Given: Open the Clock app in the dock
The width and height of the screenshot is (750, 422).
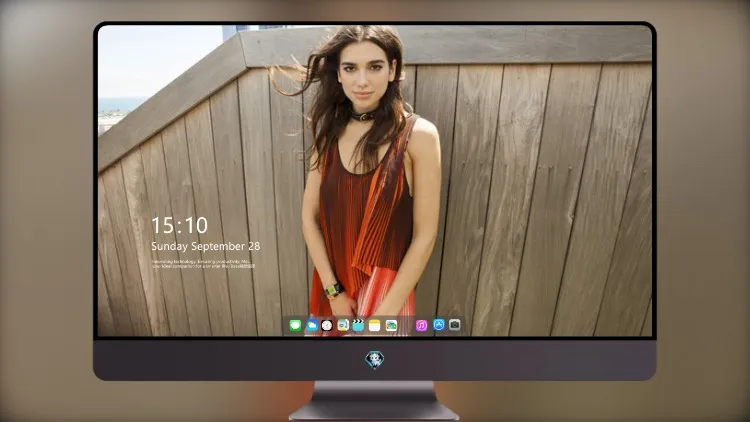Looking at the screenshot, I should click(327, 325).
